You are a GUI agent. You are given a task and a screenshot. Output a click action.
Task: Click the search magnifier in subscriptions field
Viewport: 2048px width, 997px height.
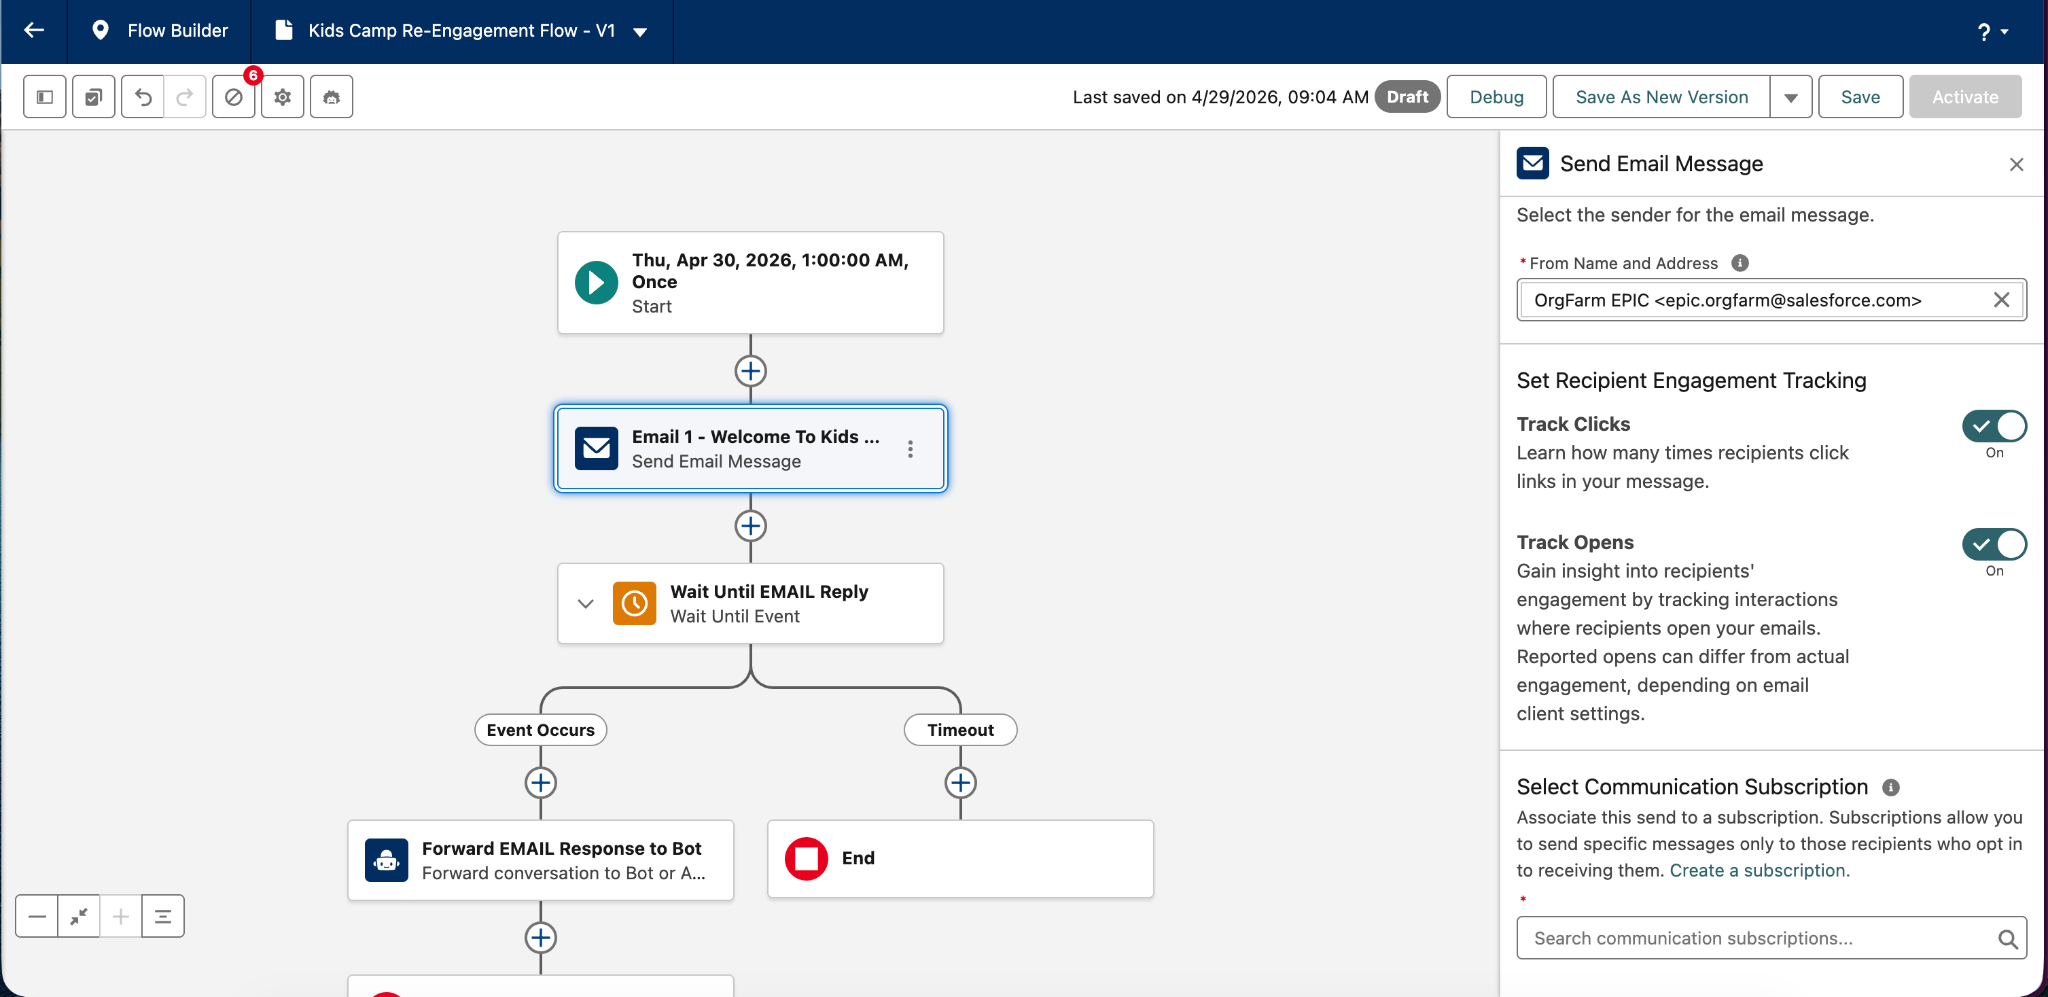point(2008,939)
